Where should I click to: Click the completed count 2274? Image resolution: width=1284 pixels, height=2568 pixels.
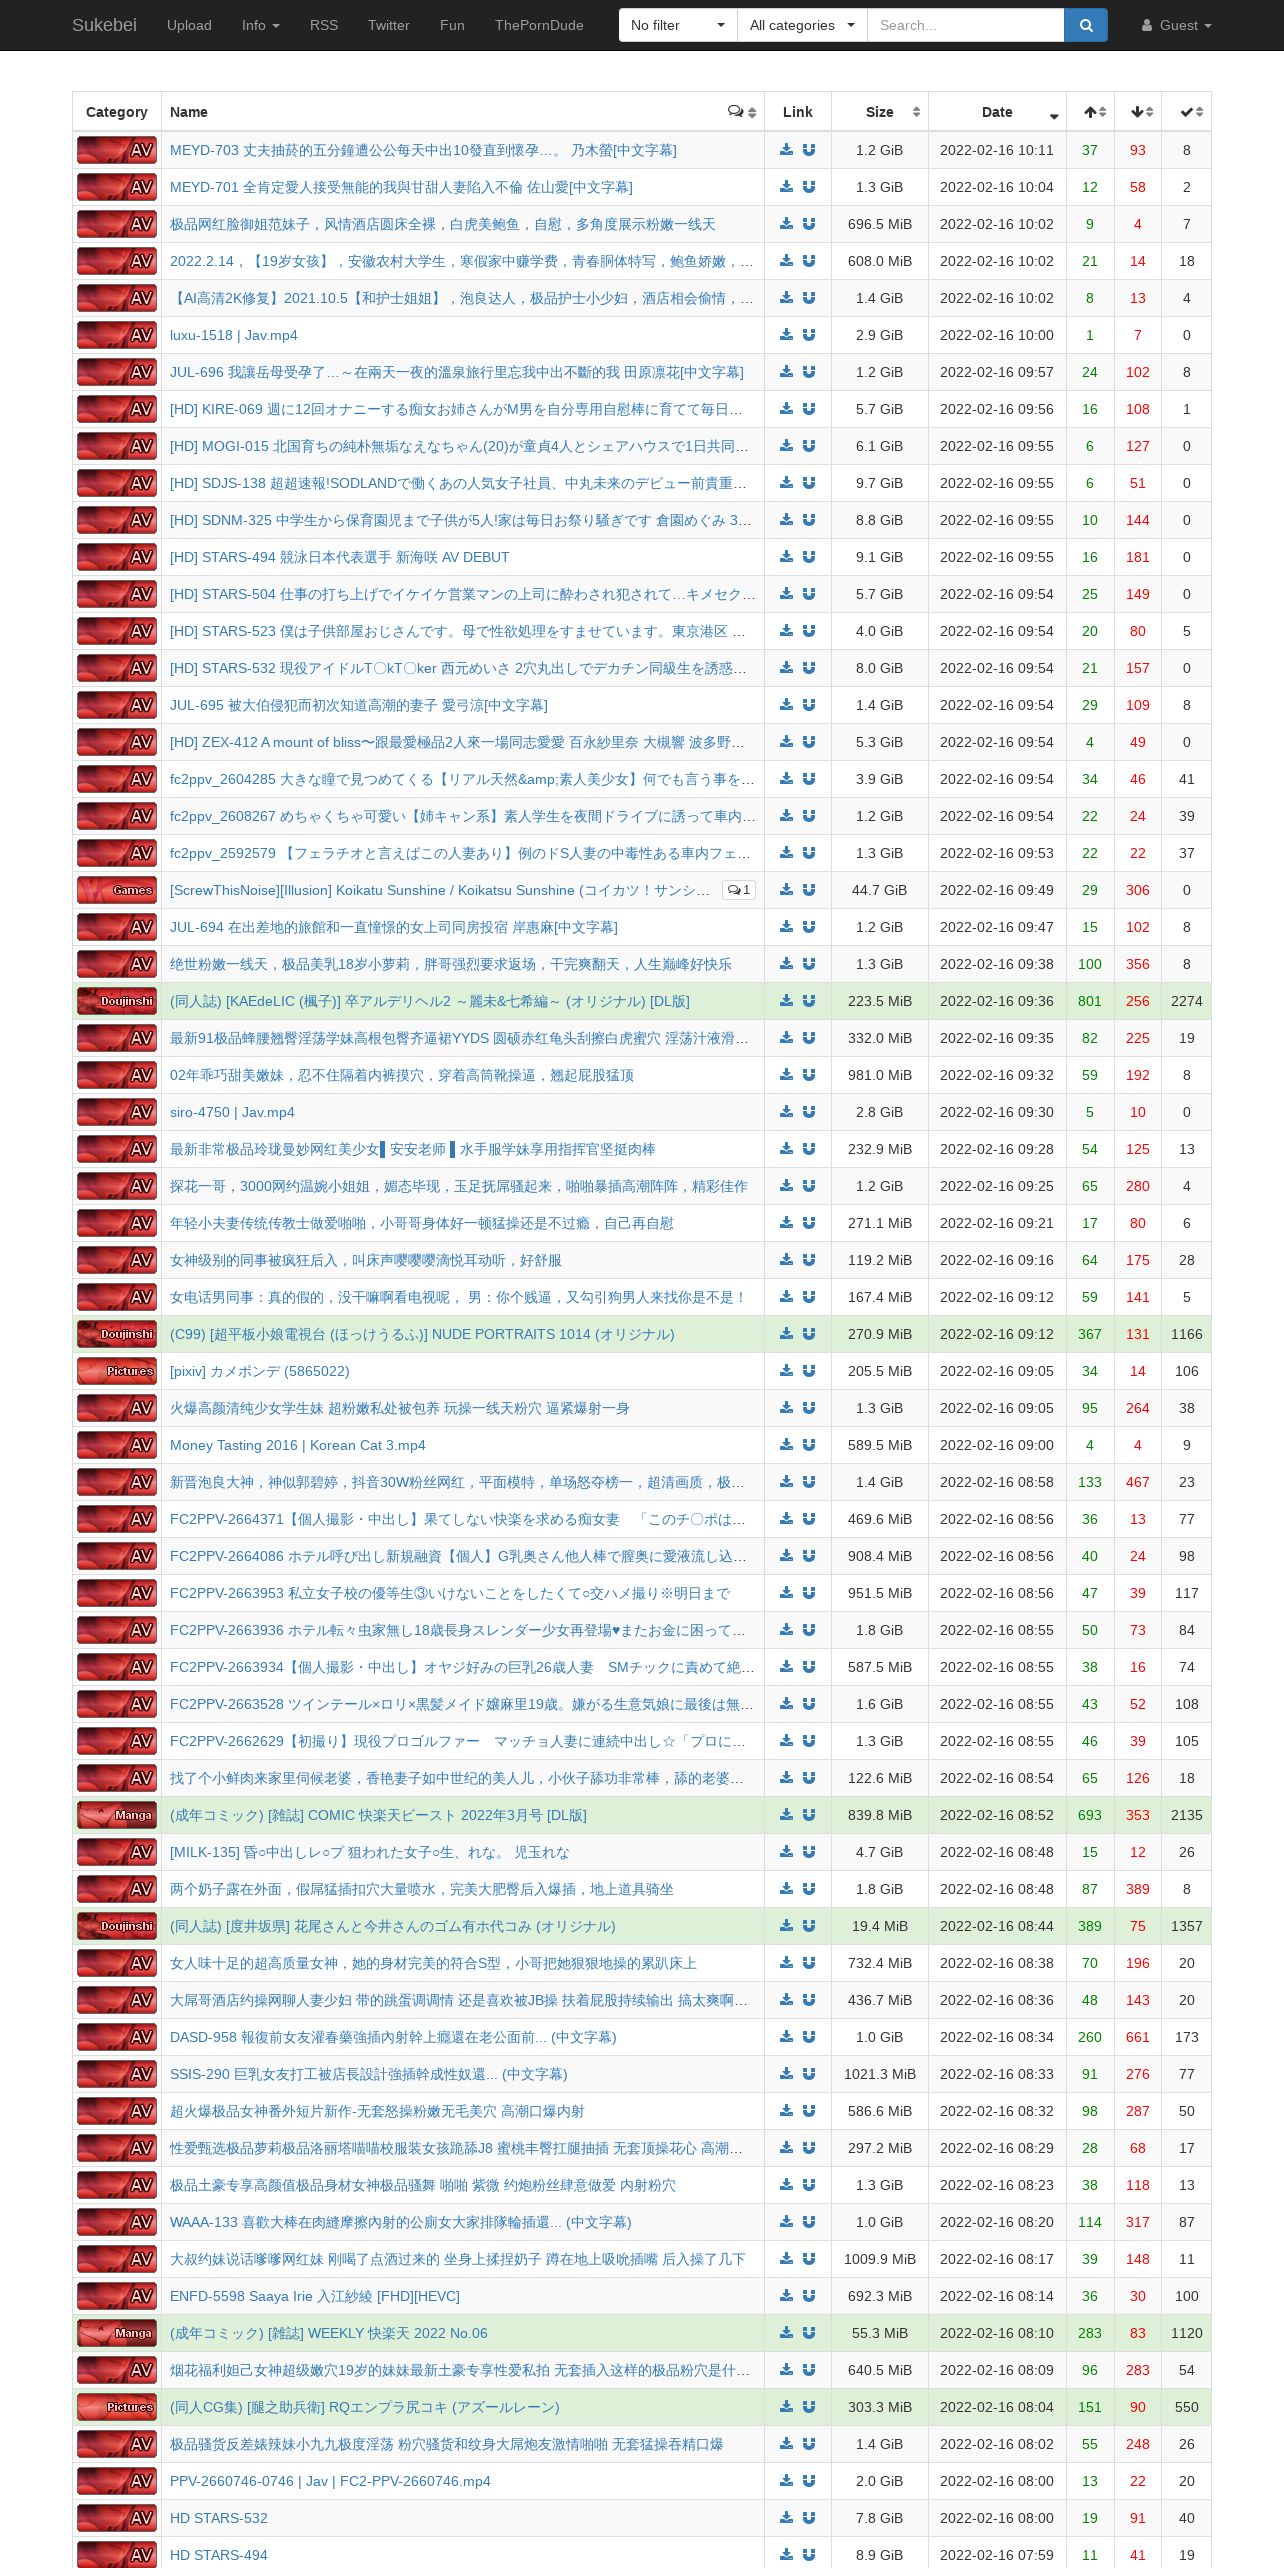click(1187, 1001)
